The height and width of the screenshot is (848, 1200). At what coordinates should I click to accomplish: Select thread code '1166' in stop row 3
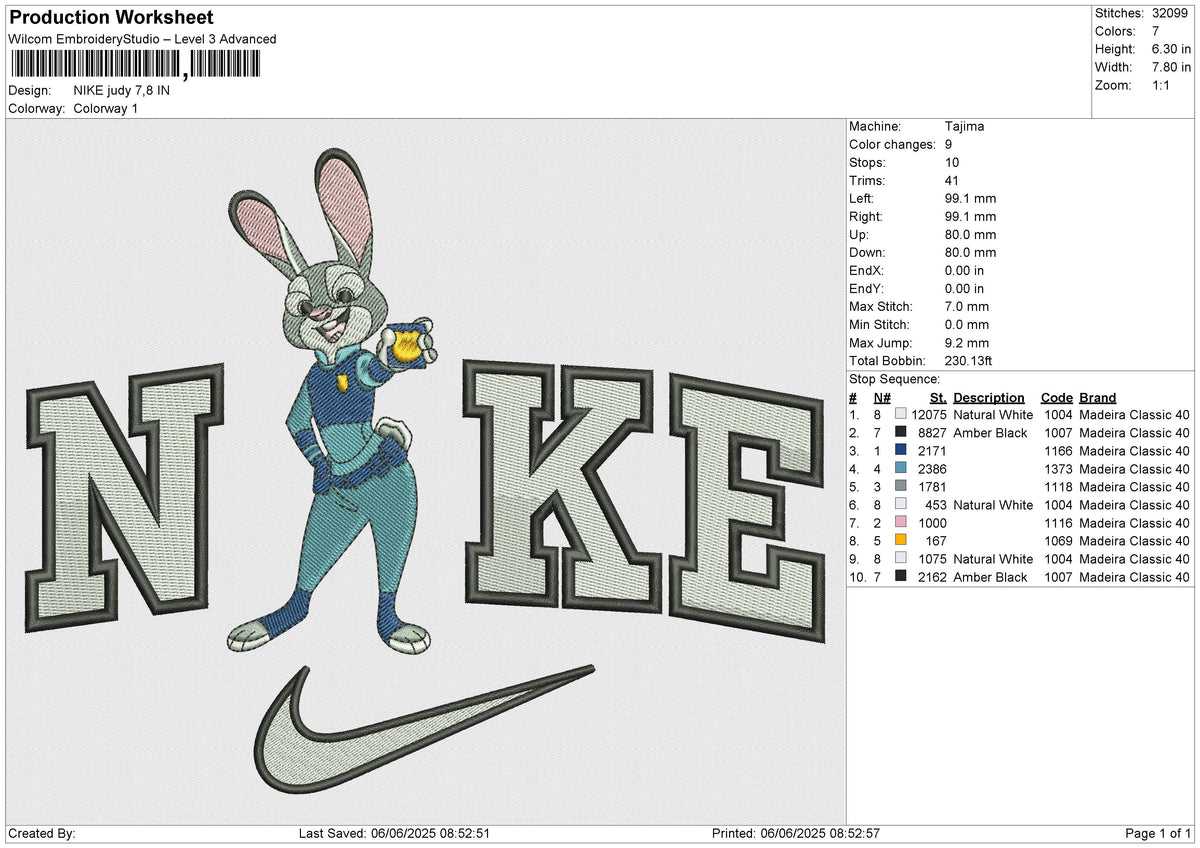click(1058, 451)
